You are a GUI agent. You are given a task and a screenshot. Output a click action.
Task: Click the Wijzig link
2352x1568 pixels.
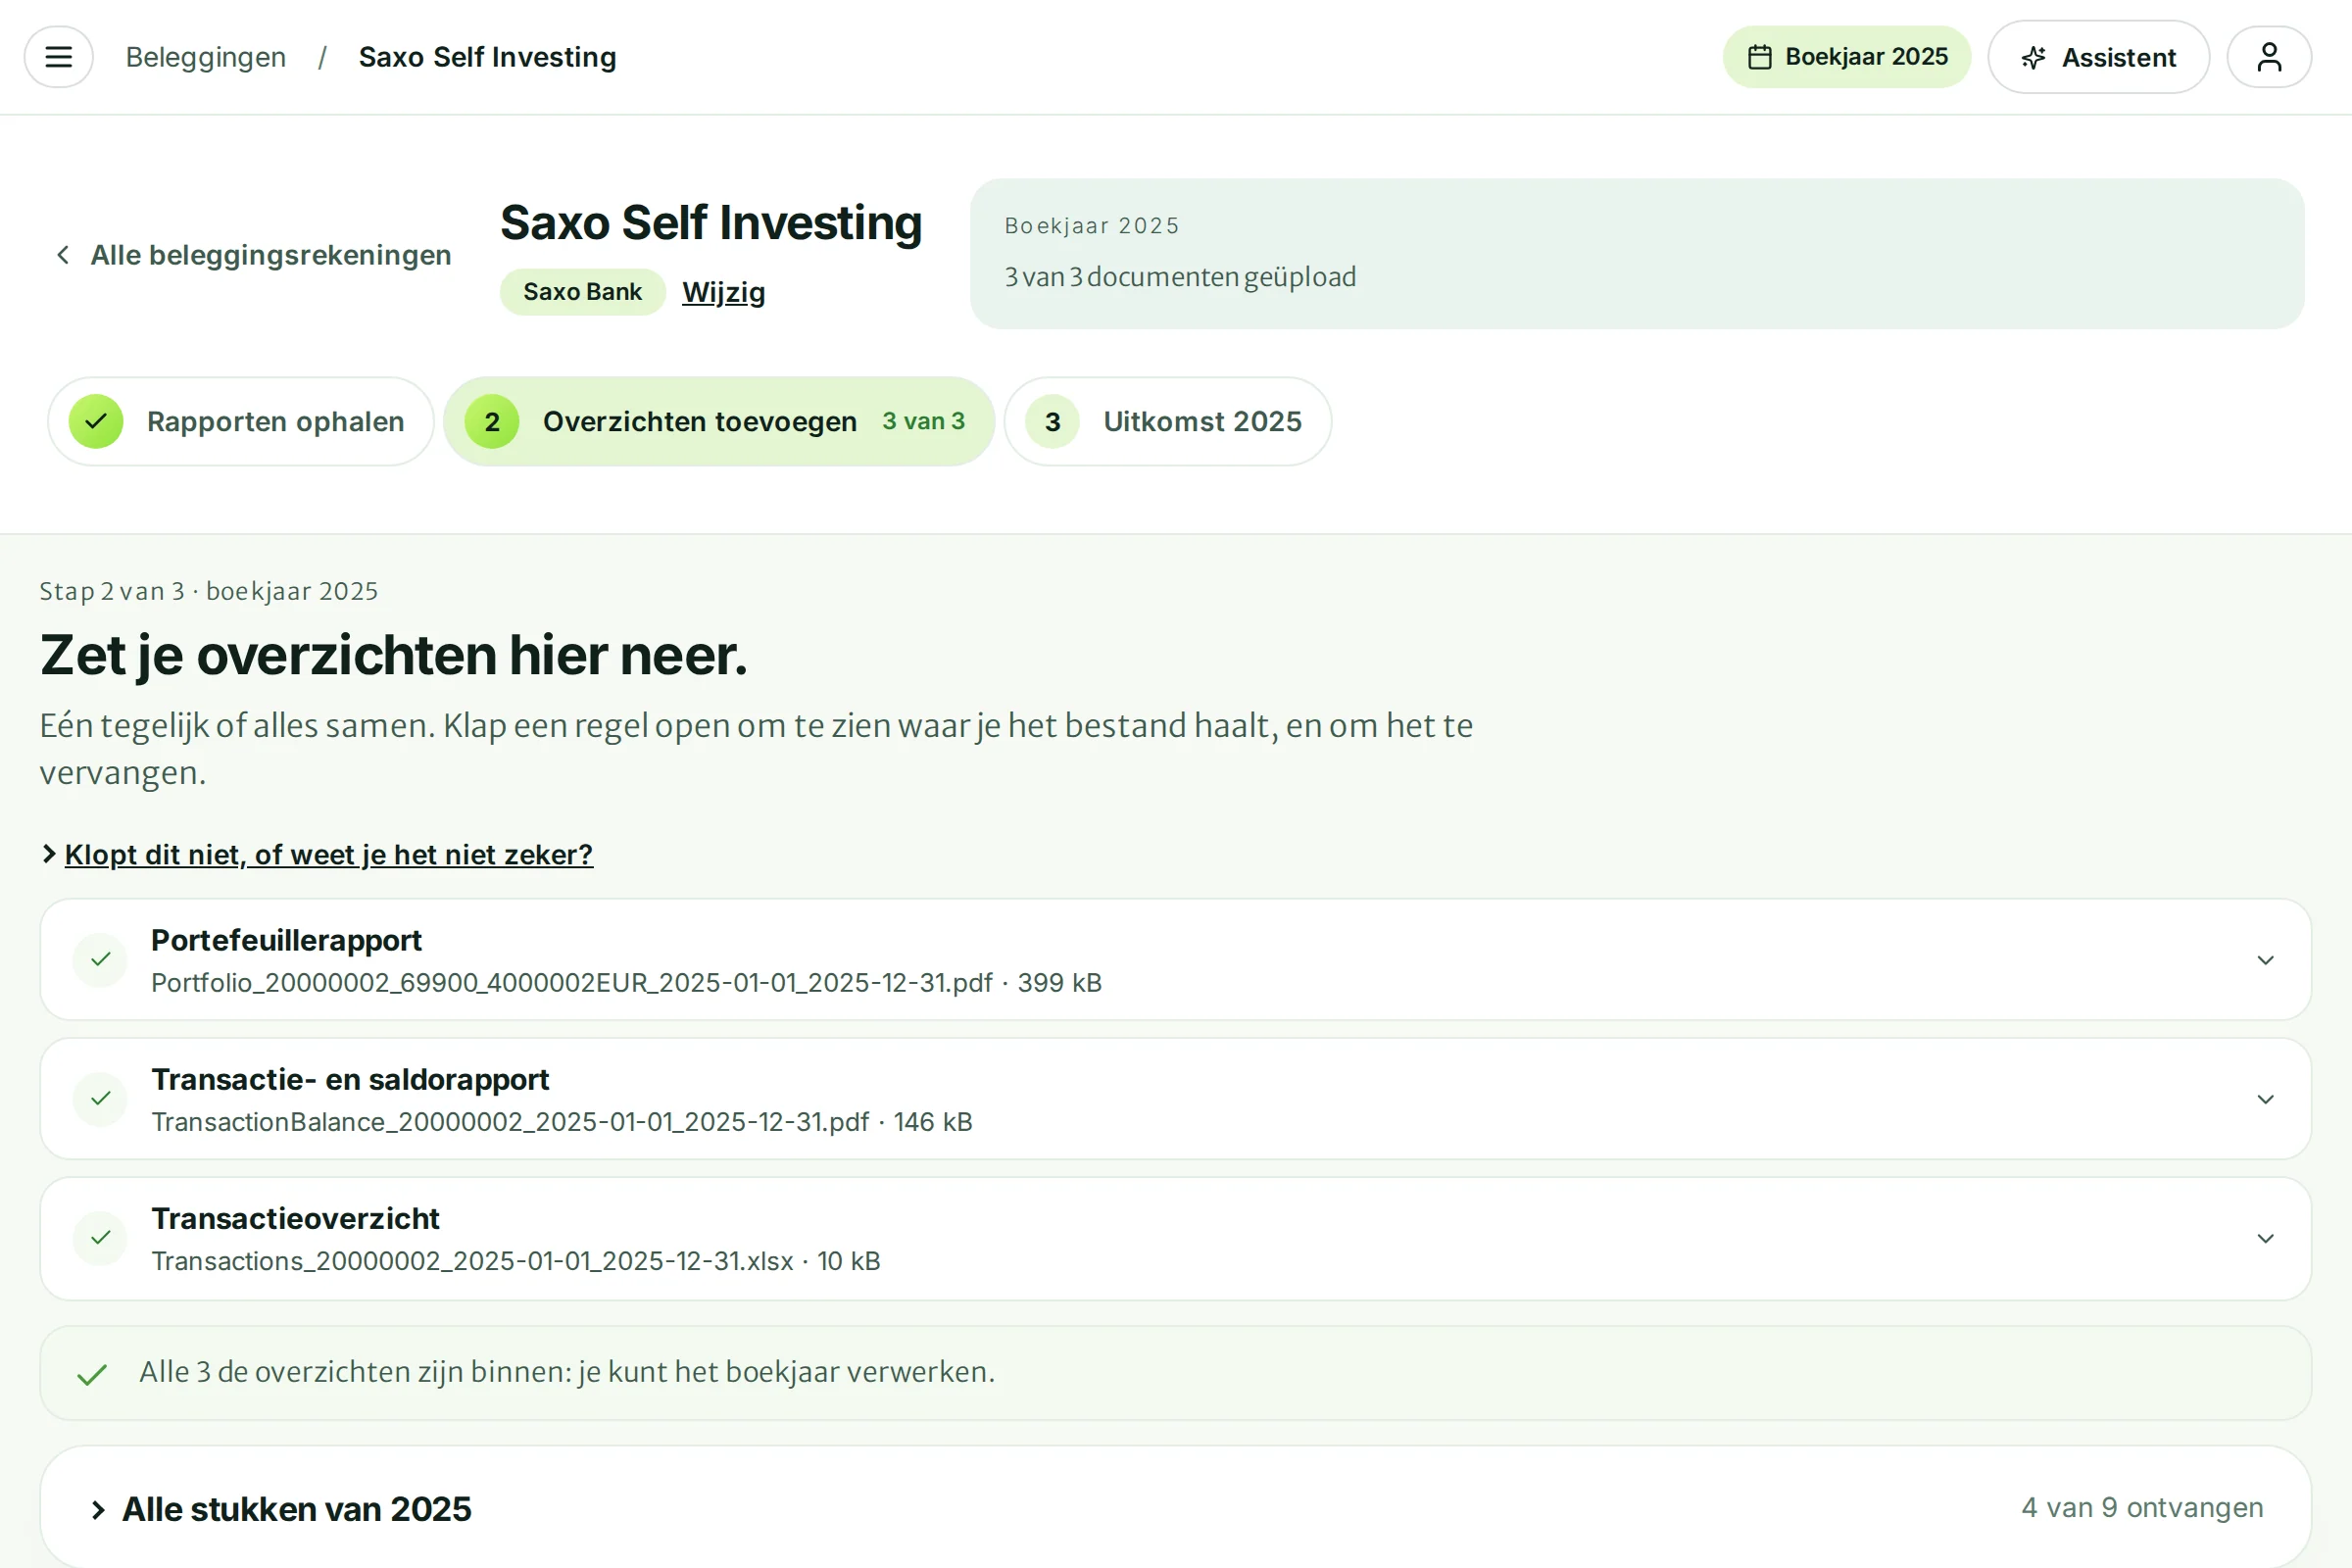[x=723, y=292]
